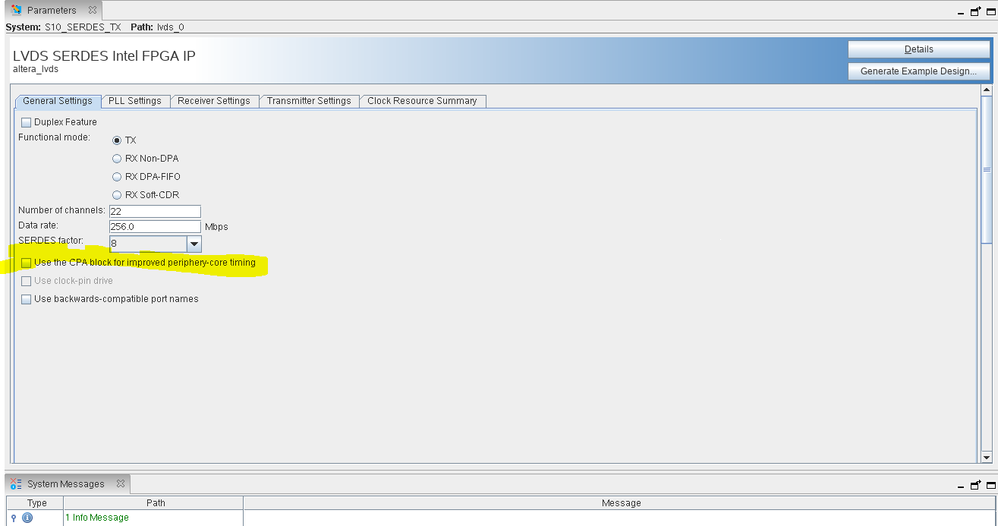
Task: Minimize the System Messages panel
Action: click(x=961, y=487)
